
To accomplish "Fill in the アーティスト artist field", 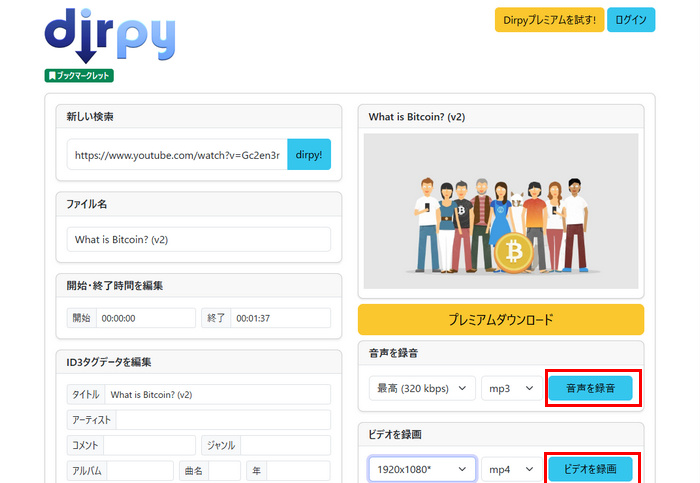I will click(223, 420).
